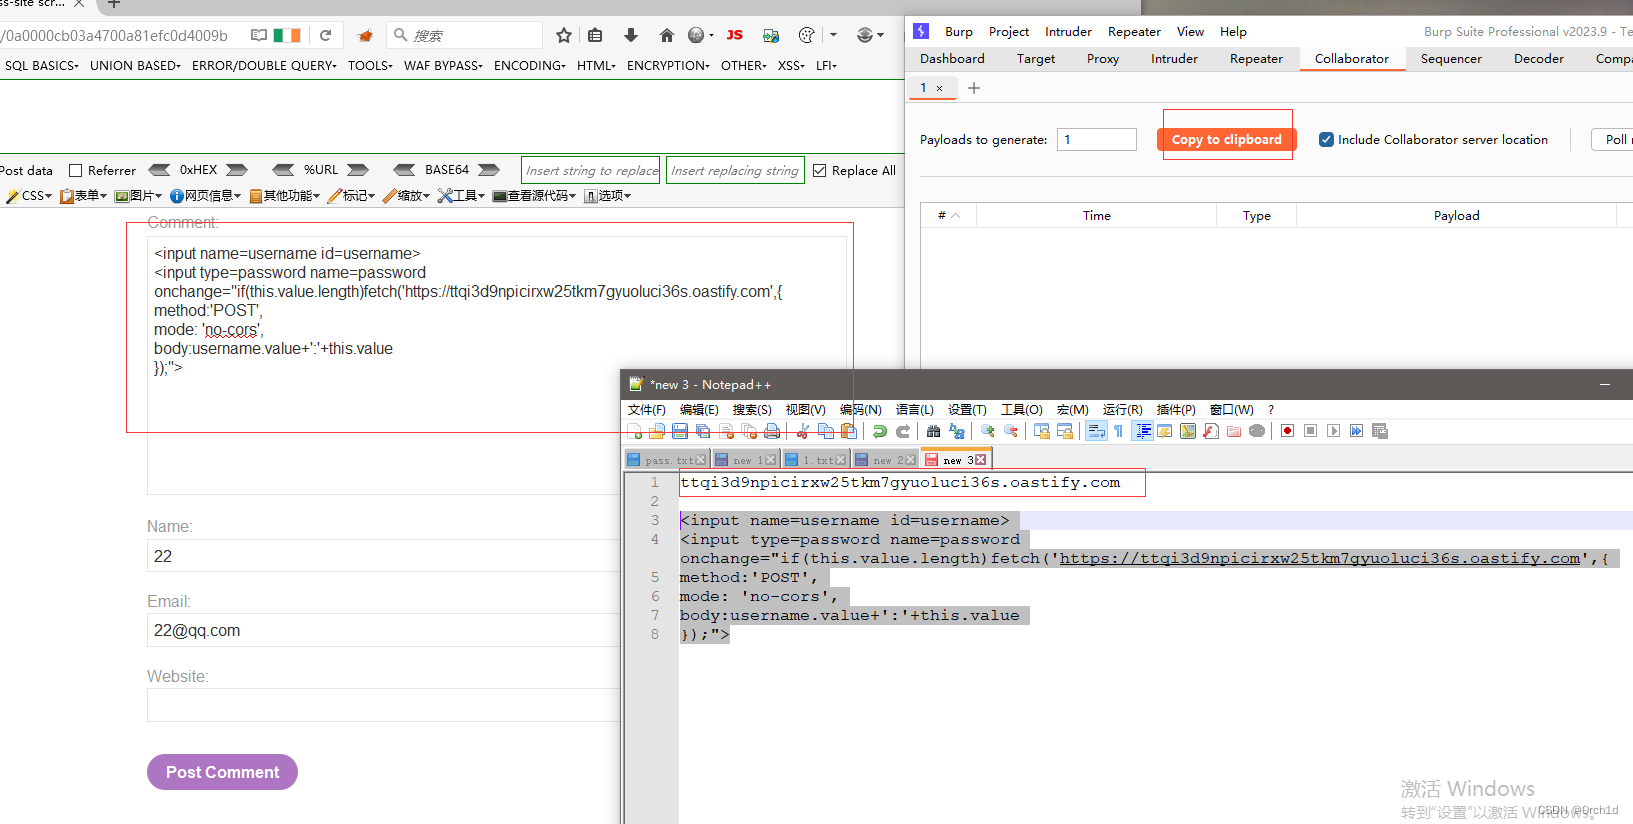This screenshot has height=824, width=1633.
Task: Toggle the Referrer checkbox
Action: coord(75,171)
